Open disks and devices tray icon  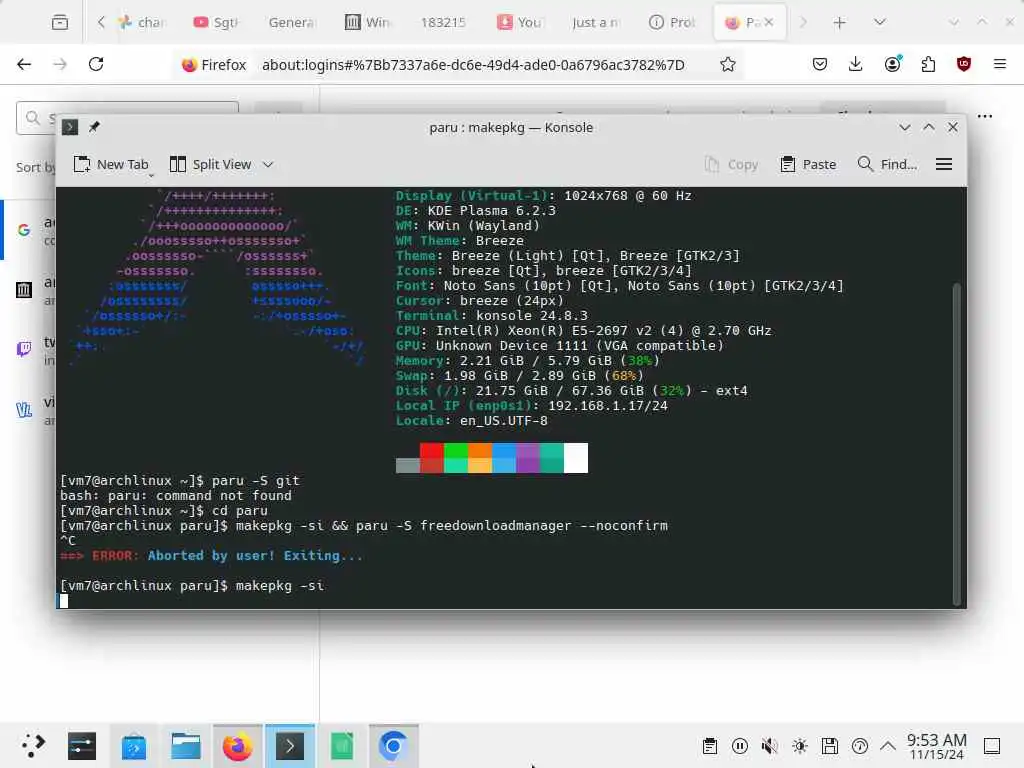(830, 746)
